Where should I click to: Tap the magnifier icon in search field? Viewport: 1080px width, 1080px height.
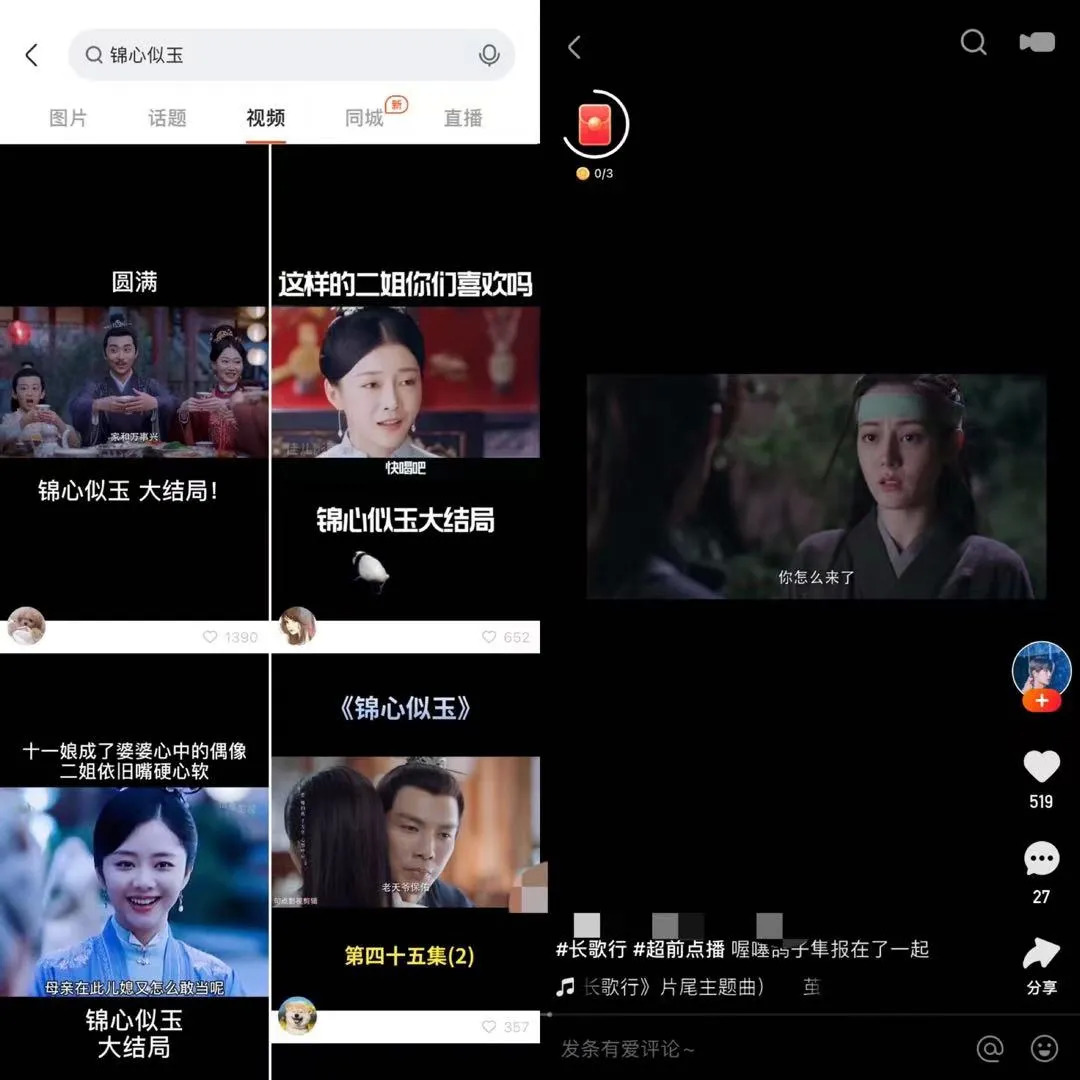pos(94,55)
